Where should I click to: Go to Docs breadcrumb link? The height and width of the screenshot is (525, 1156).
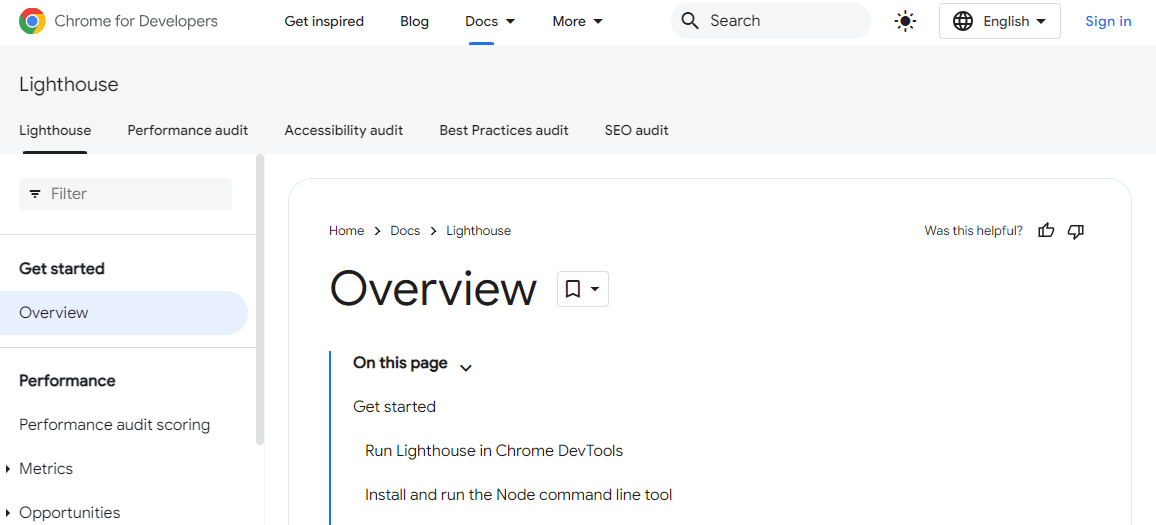(x=405, y=231)
